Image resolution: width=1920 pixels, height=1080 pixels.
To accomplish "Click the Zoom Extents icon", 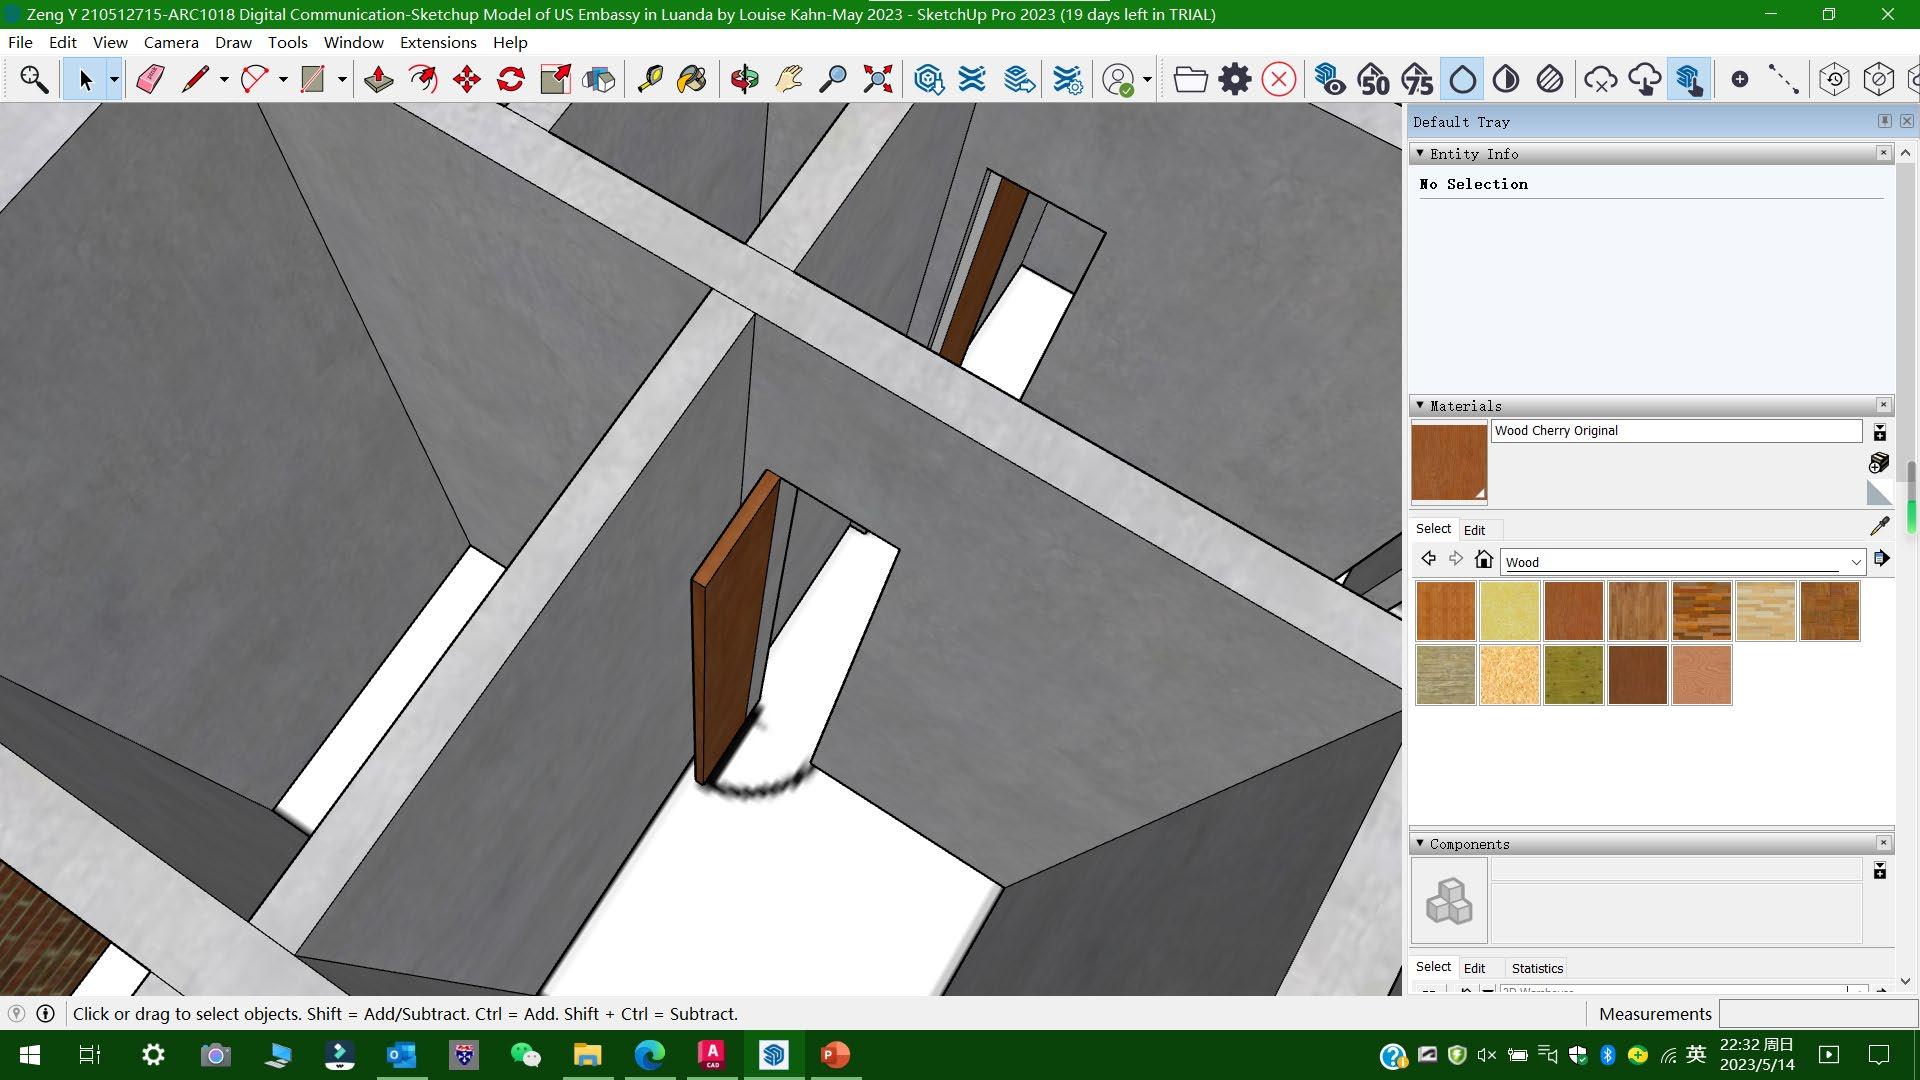I will click(x=877, y=79).
